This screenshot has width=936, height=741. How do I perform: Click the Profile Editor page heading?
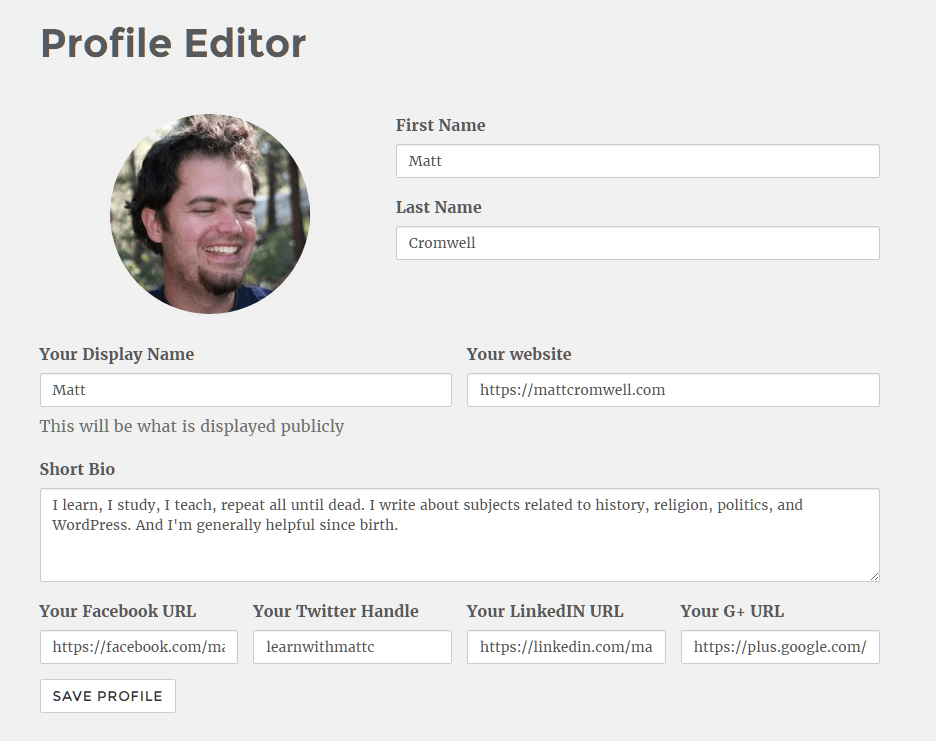coord(172,42)
